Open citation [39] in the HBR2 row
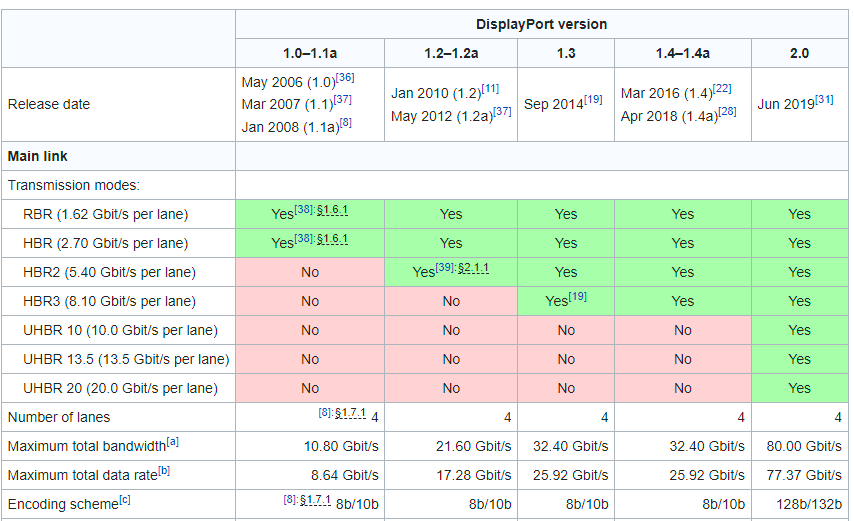The width and height of the screenshot is (854, 521). pos(444,267)
